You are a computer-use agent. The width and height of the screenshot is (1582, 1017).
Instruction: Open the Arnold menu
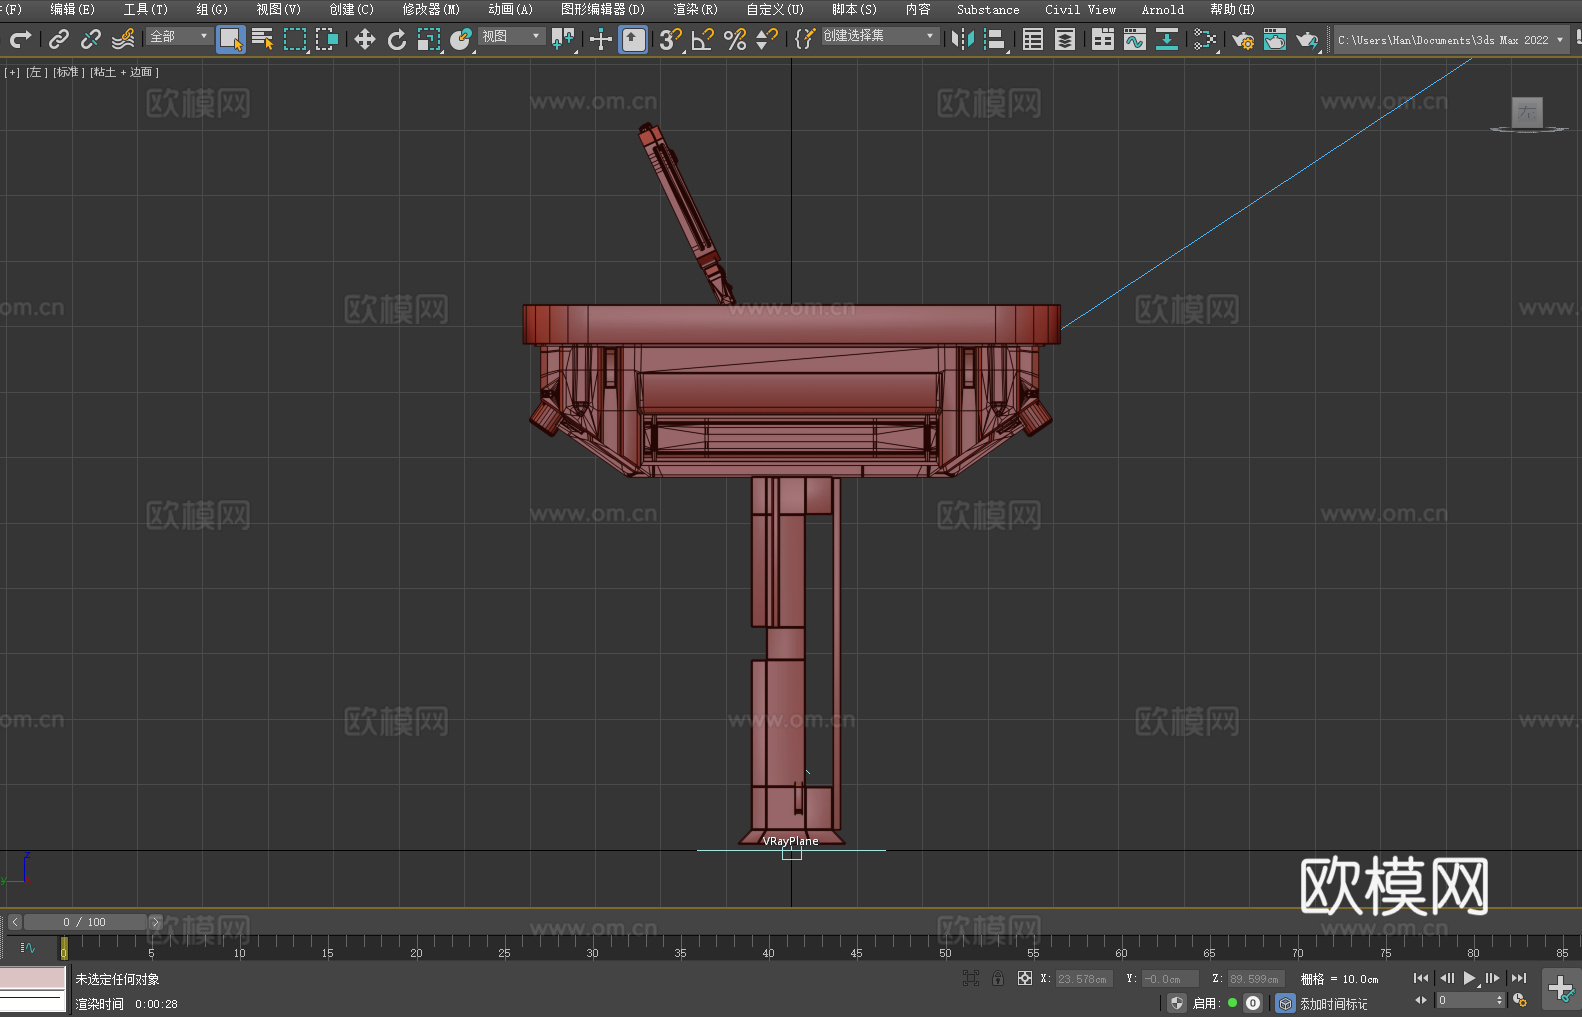[x=1162, y=9]
